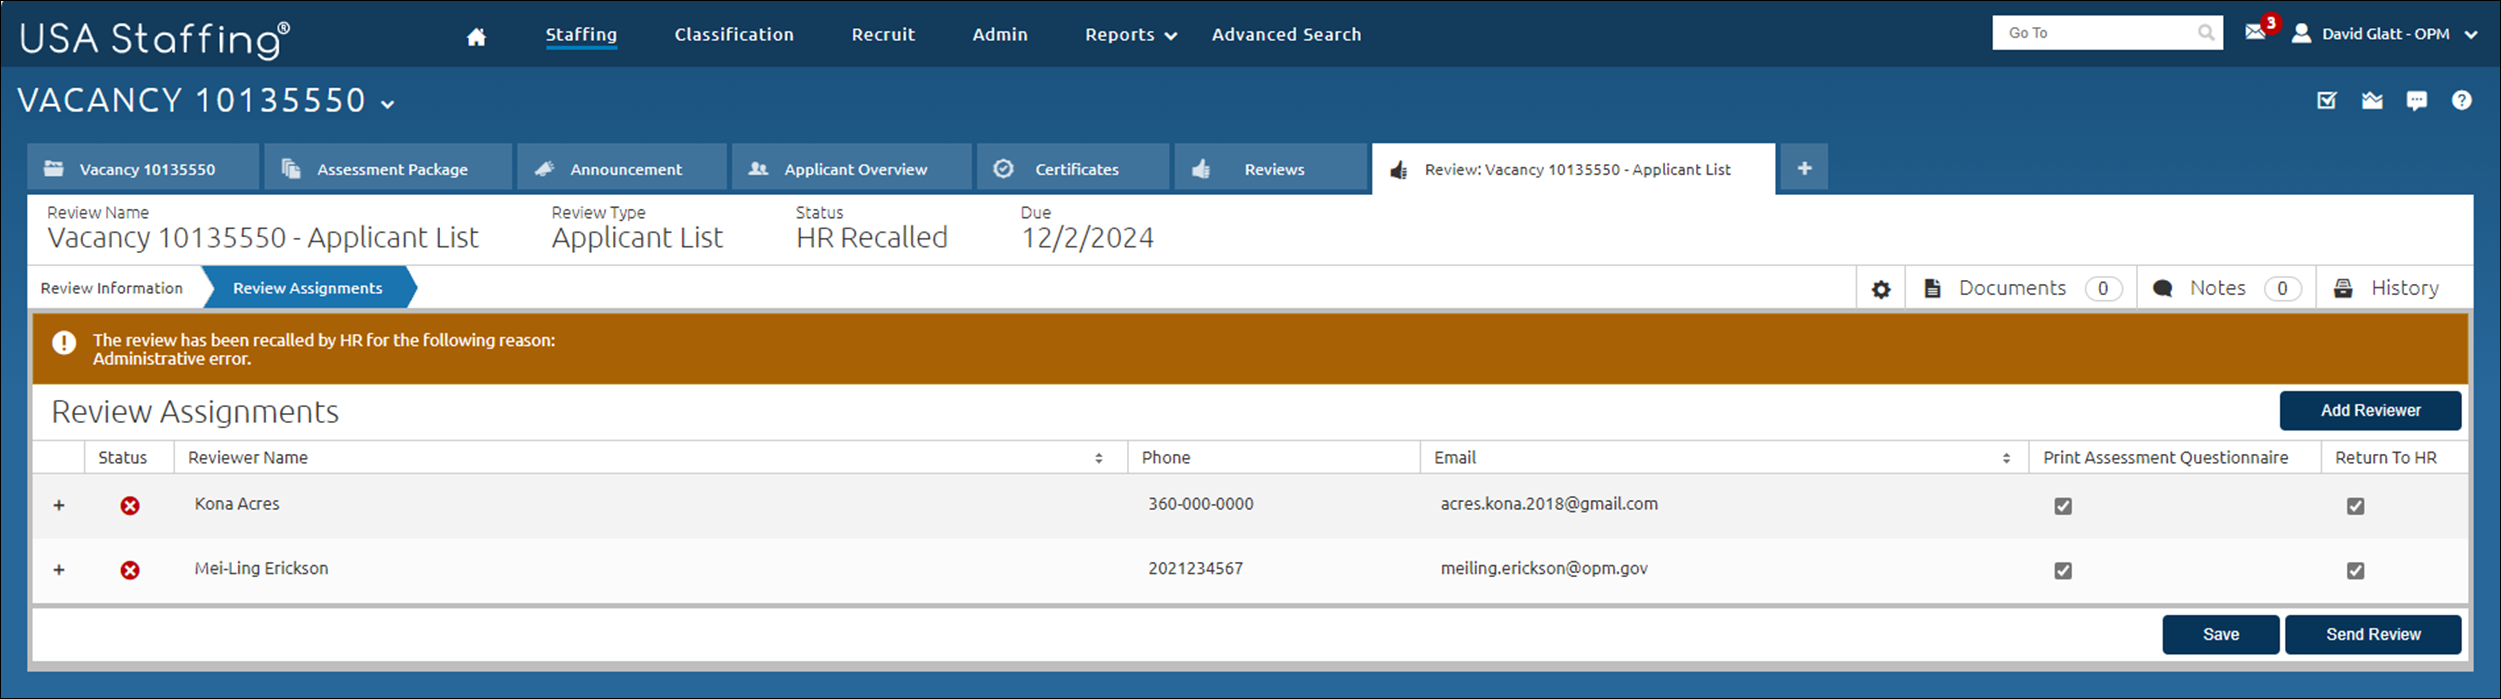Open the Staffing menu
Viewport: 2501px width, 699px height.
coord(581,34)
